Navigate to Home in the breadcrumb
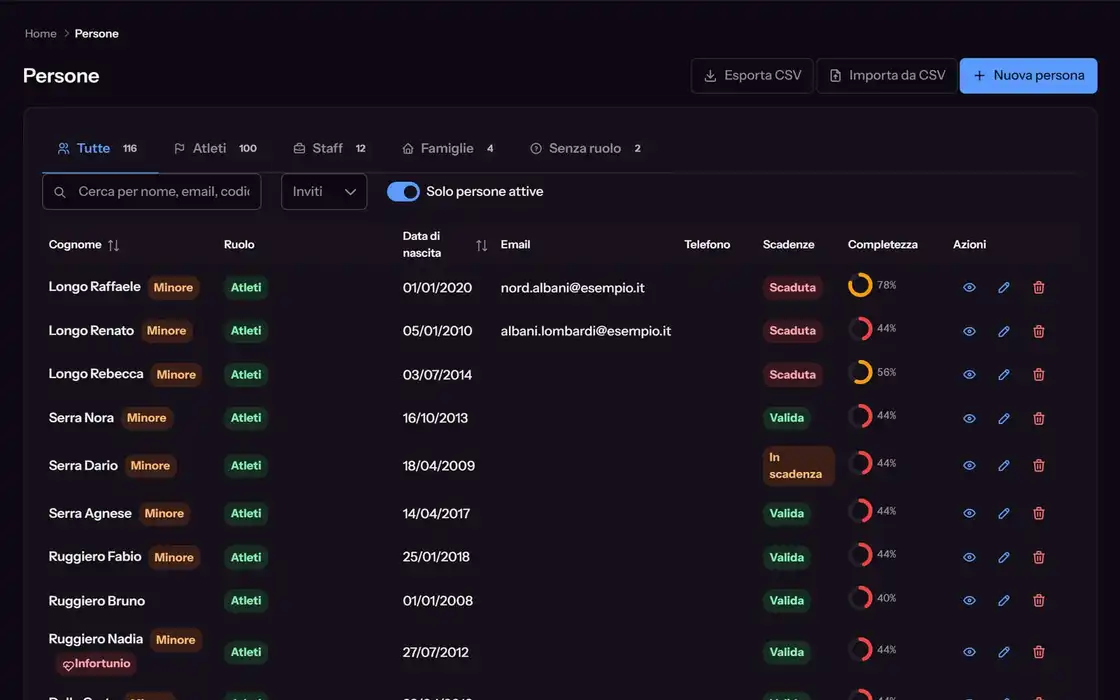 (41, 34)
